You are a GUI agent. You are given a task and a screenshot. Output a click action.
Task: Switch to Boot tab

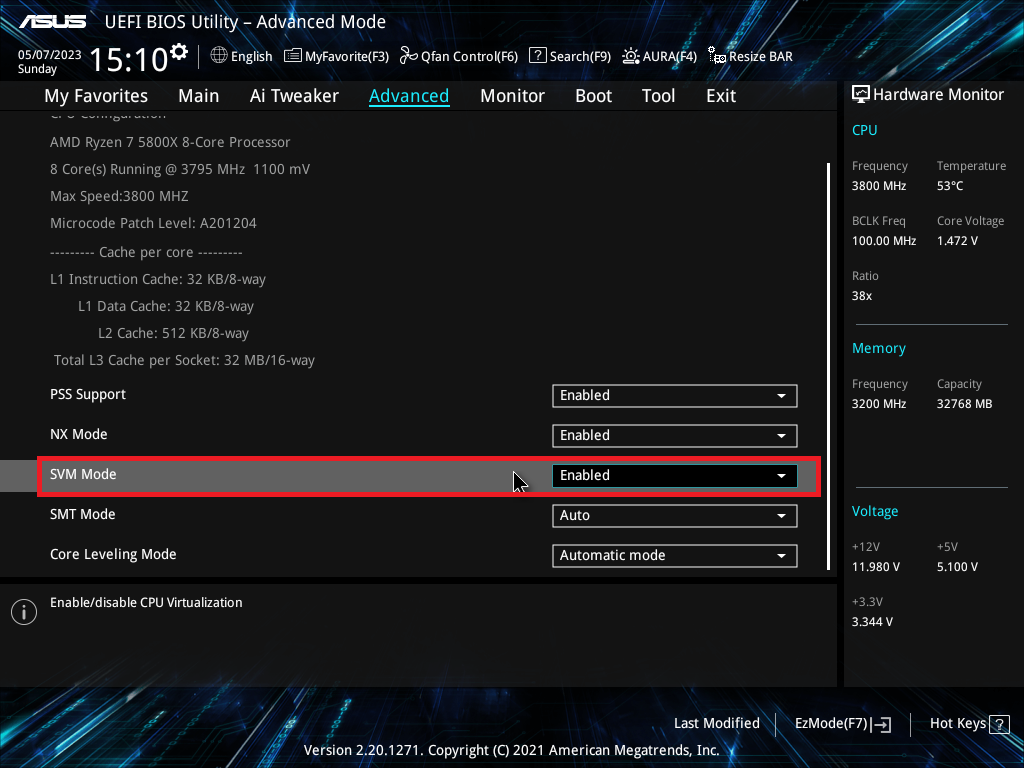coord(593,96)
